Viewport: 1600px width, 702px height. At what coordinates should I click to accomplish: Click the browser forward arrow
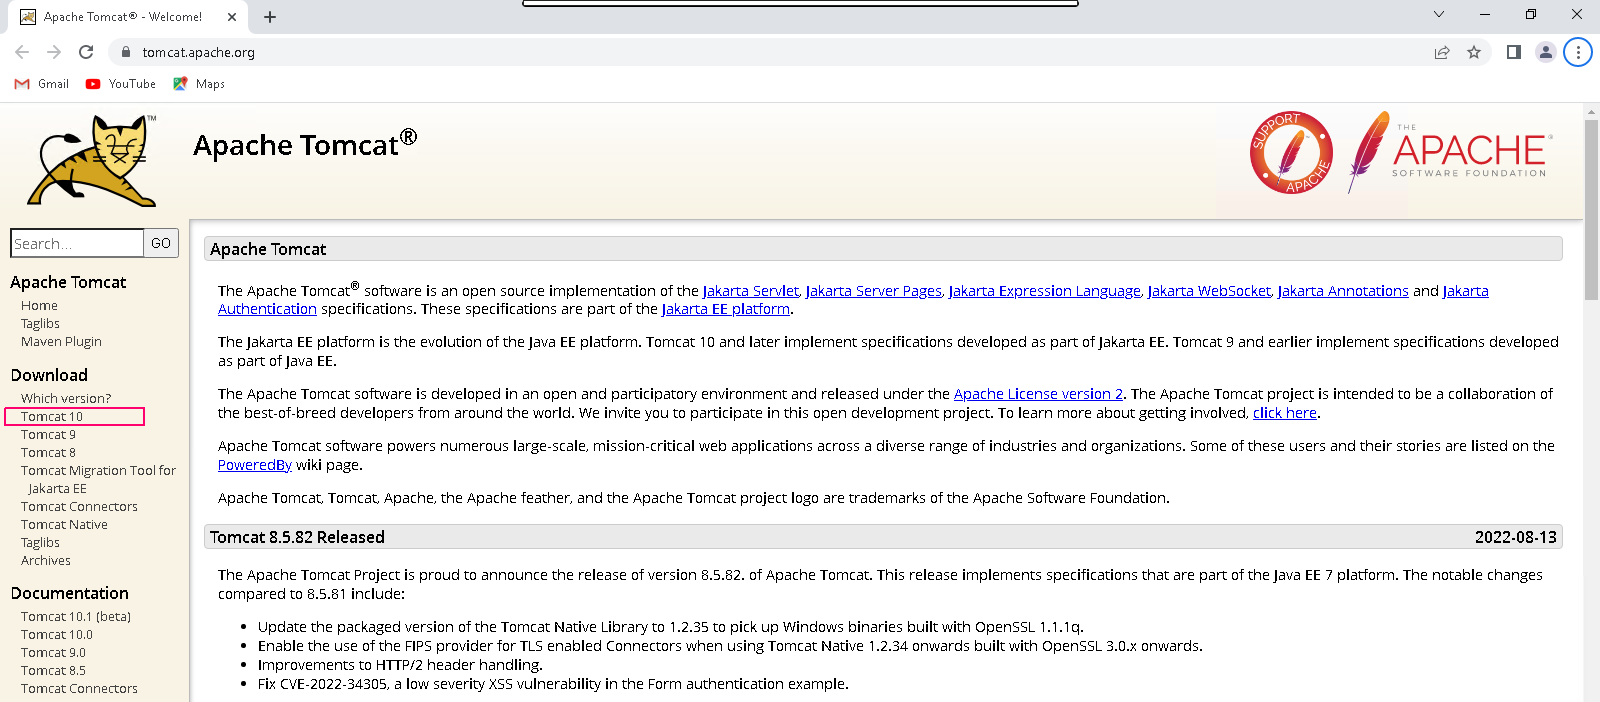(54, 52)
